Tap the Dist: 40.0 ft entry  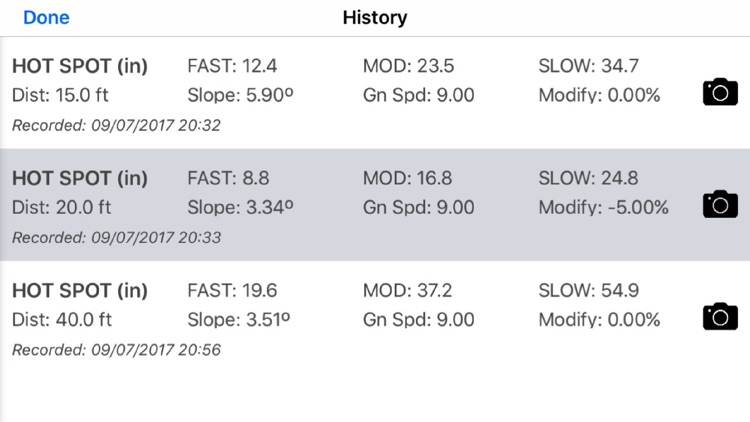click(62, 320)
